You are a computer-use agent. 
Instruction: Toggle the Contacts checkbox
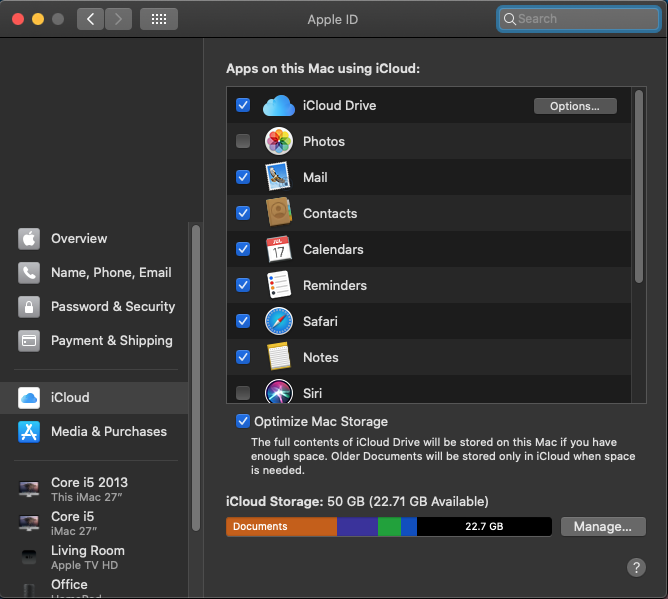pos(243,213)
